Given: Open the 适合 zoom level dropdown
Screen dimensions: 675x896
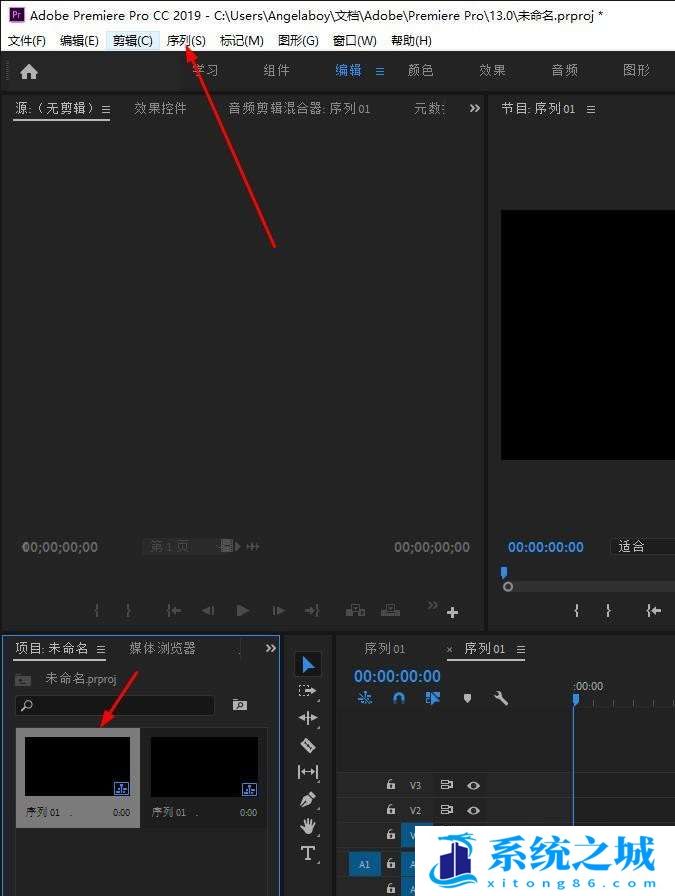Looking at the screenshot, I should (x=640, y=547).
